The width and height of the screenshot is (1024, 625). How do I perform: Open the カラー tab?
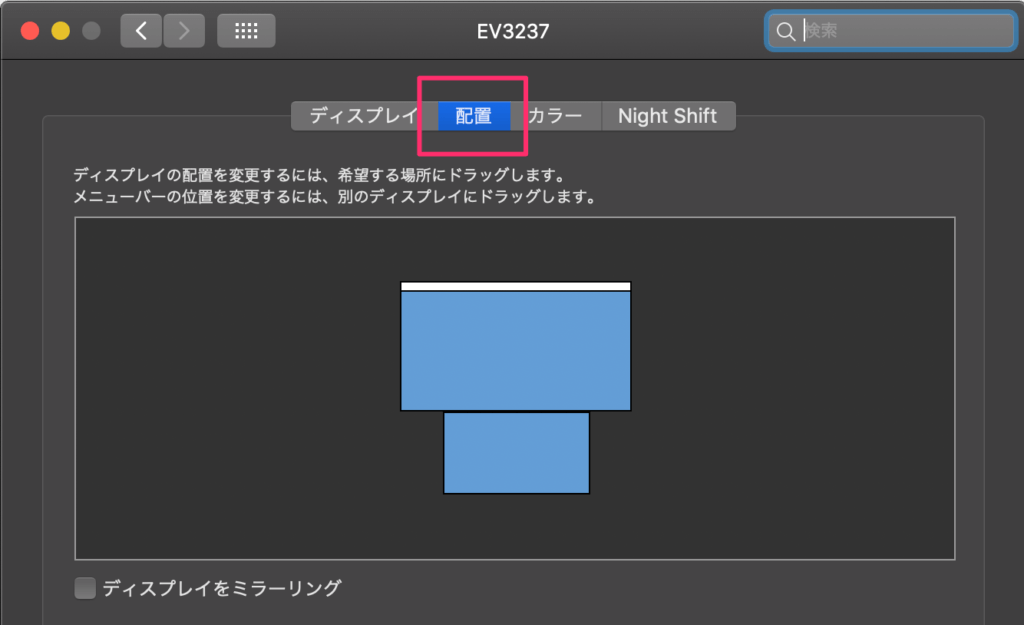tap(555, 116)
